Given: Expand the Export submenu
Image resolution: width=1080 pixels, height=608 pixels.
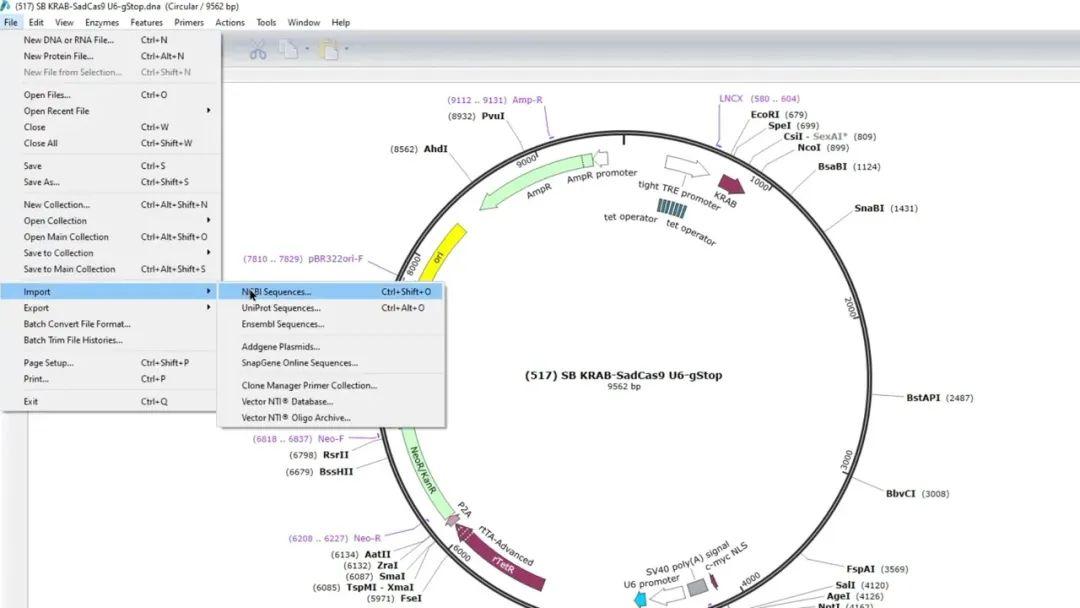Looking at the screenshot, I should coord(40,308).
